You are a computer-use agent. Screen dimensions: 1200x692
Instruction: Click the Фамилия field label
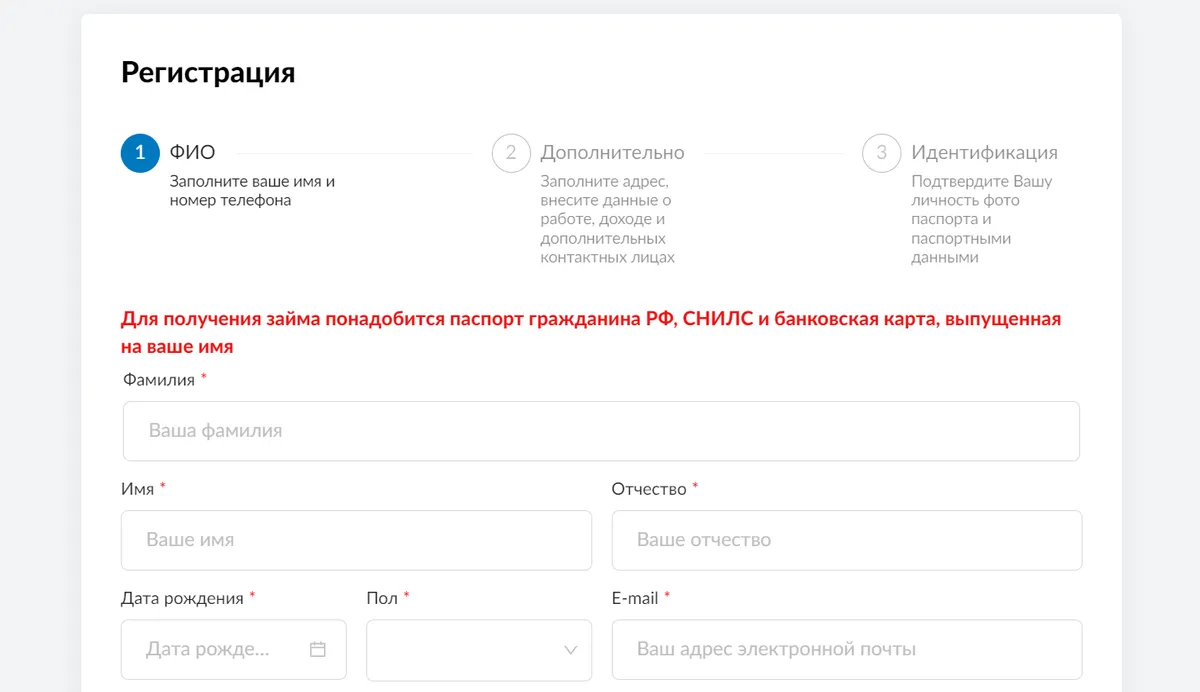159,380
